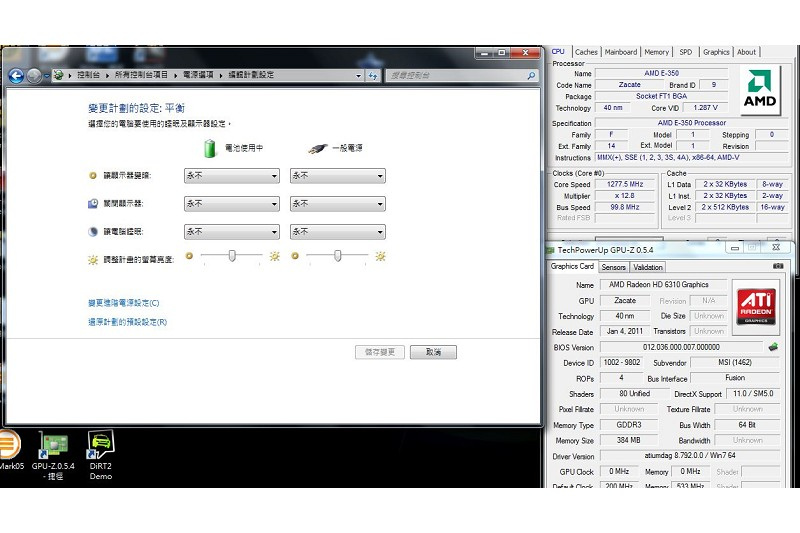Click the bright sun icon after battery brightness slider
The height and width of the screenshot is (533, 800).
click(x=274, y=256)
